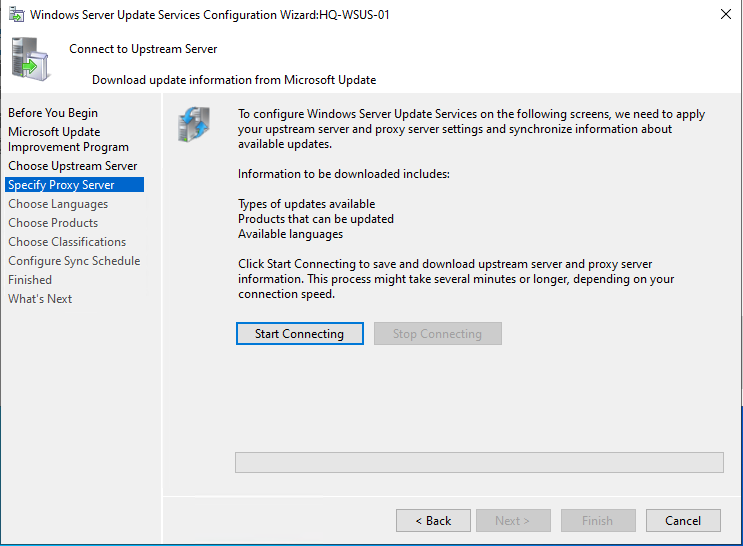
Task: Go to the Configure Sync Schedule step
Action: [x=74, y=261]
